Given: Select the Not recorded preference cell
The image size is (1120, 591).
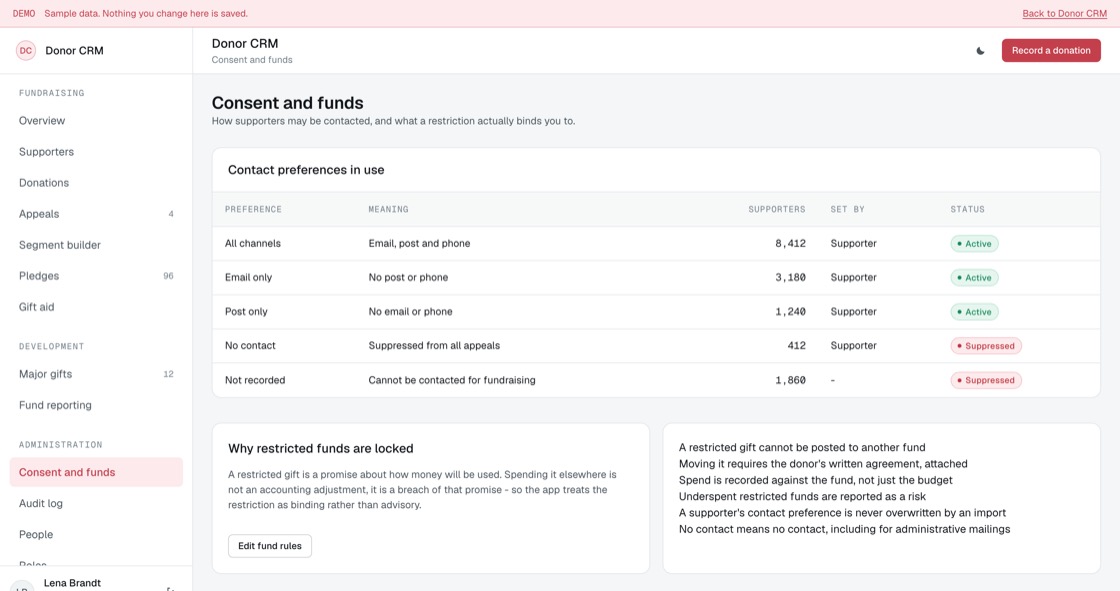Looking at the screenshot, I should pyautogui.click(x=255, y=380).
